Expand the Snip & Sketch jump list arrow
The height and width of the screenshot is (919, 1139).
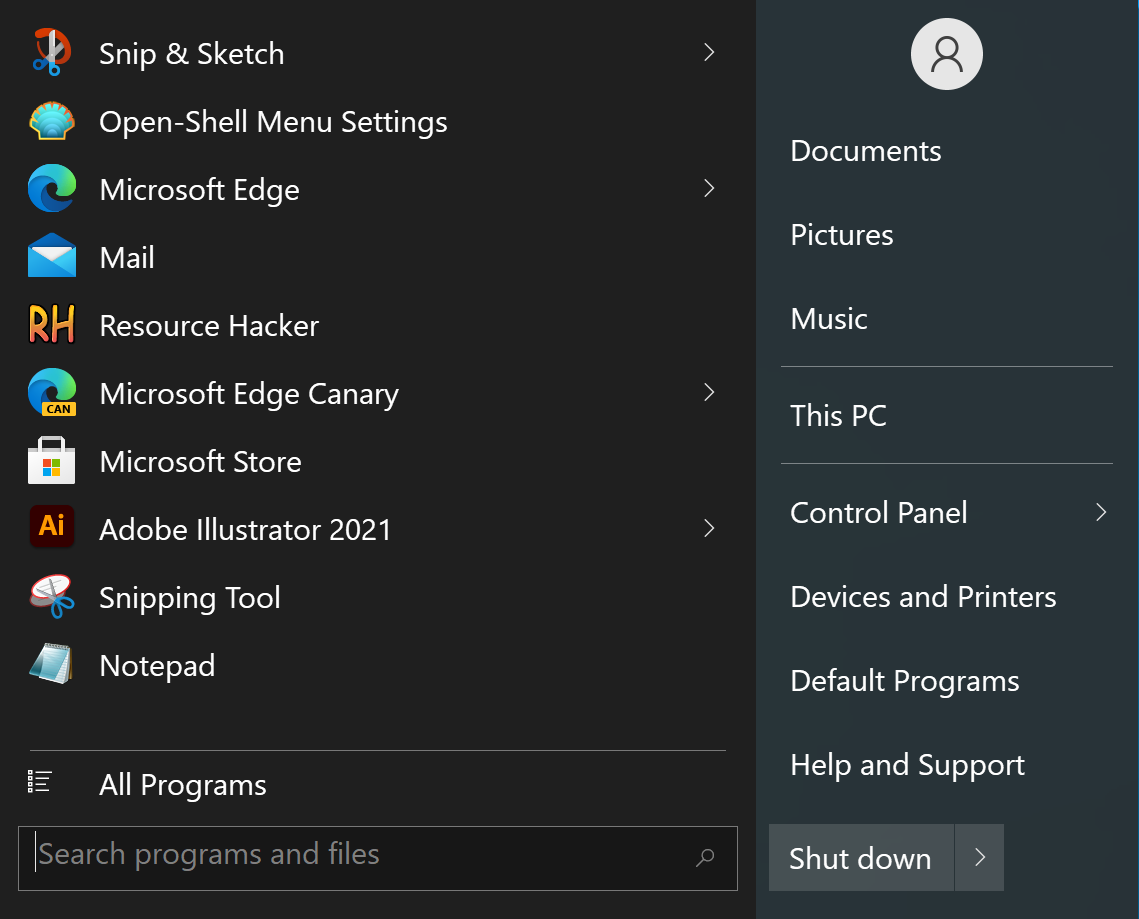(709, 52)
